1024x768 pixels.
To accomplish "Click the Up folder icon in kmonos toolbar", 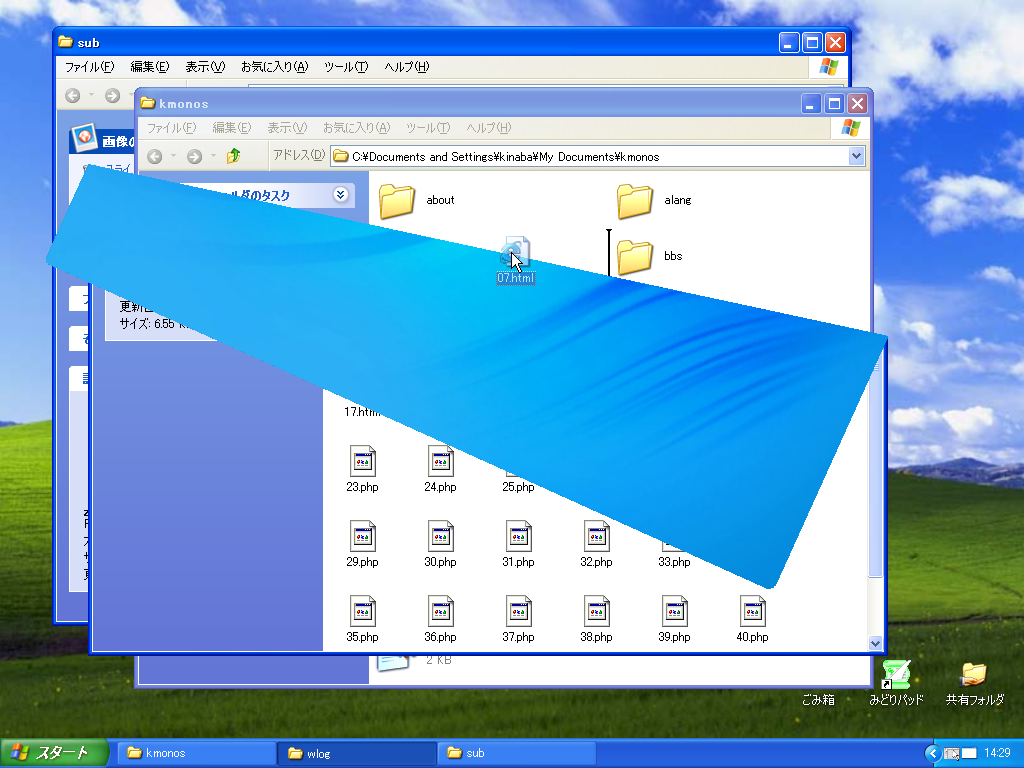I will pyautogui.click(x=234, y=156).
